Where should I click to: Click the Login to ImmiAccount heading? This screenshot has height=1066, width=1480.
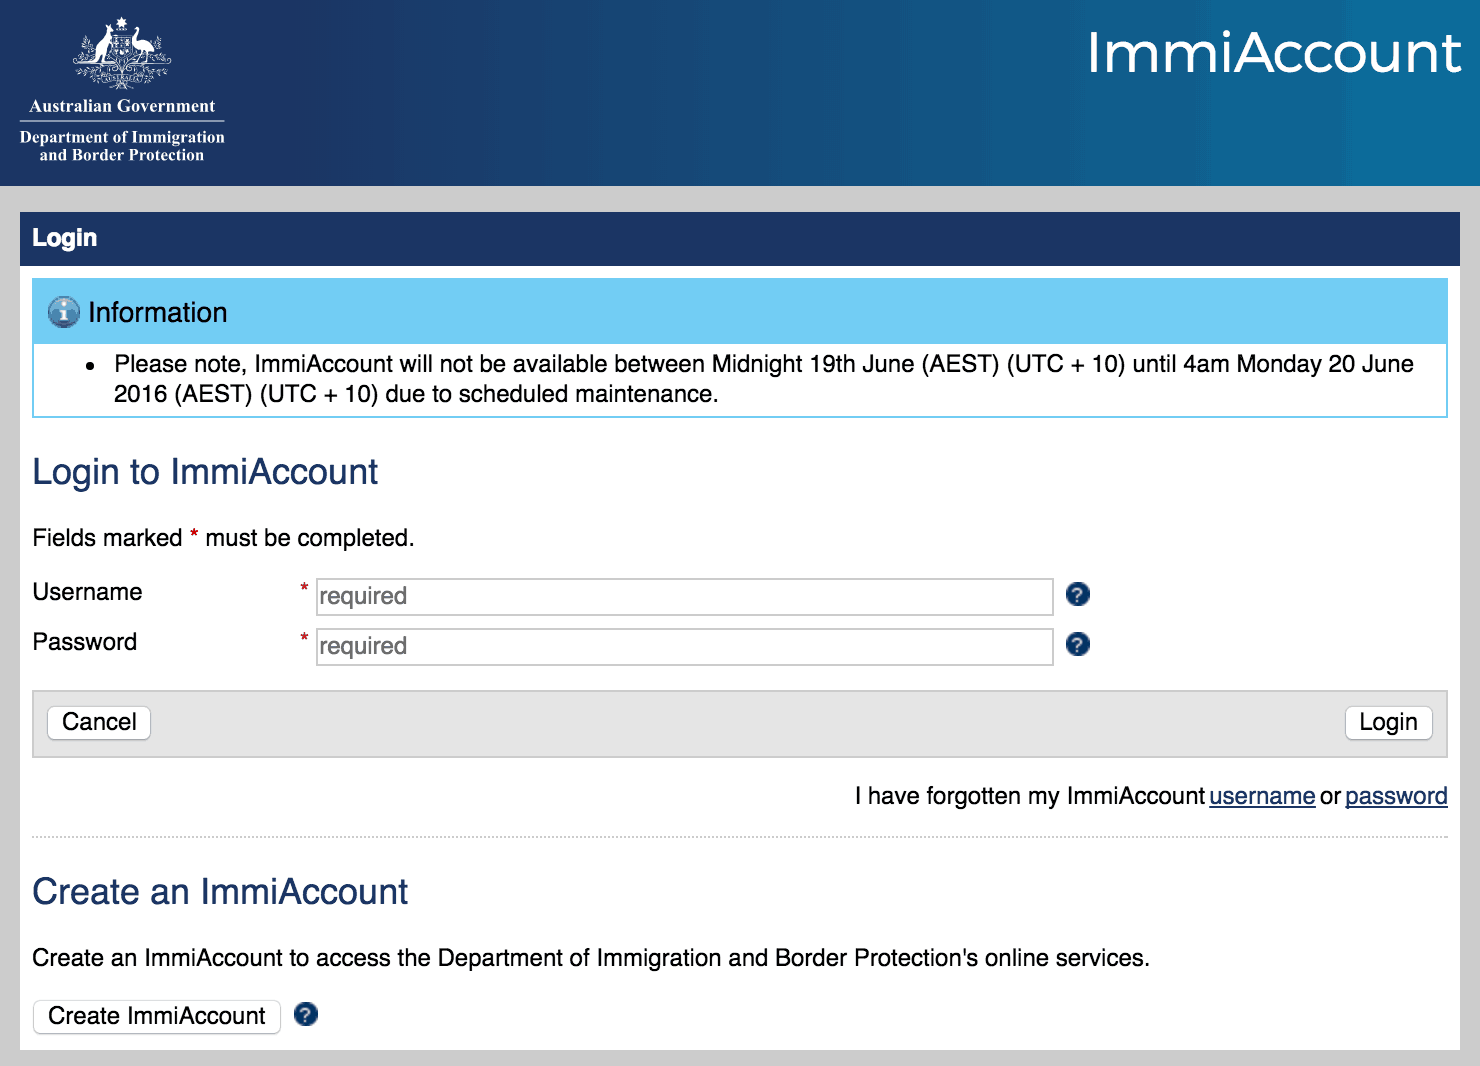tap(205, 471)
